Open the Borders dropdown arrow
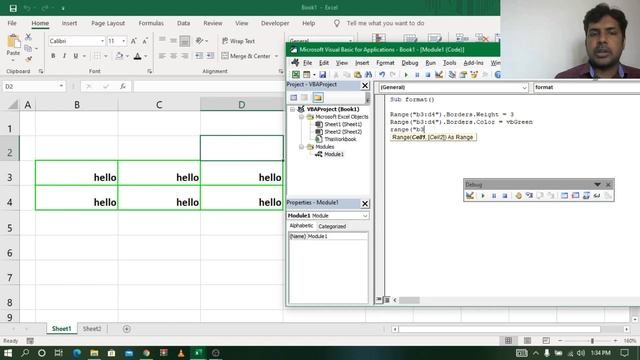Image resolution: width=640 pixels, height=360 pixels. coord(106,56)
